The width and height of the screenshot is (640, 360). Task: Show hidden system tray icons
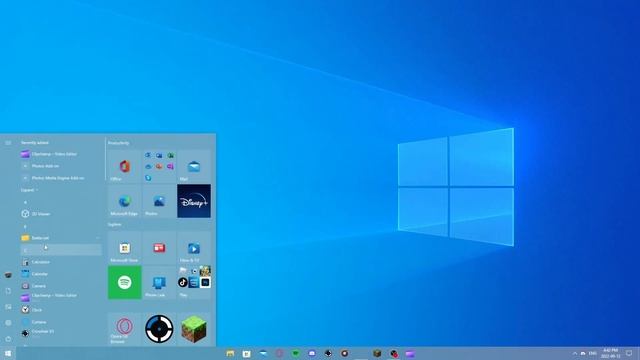(x=575, y=353)
